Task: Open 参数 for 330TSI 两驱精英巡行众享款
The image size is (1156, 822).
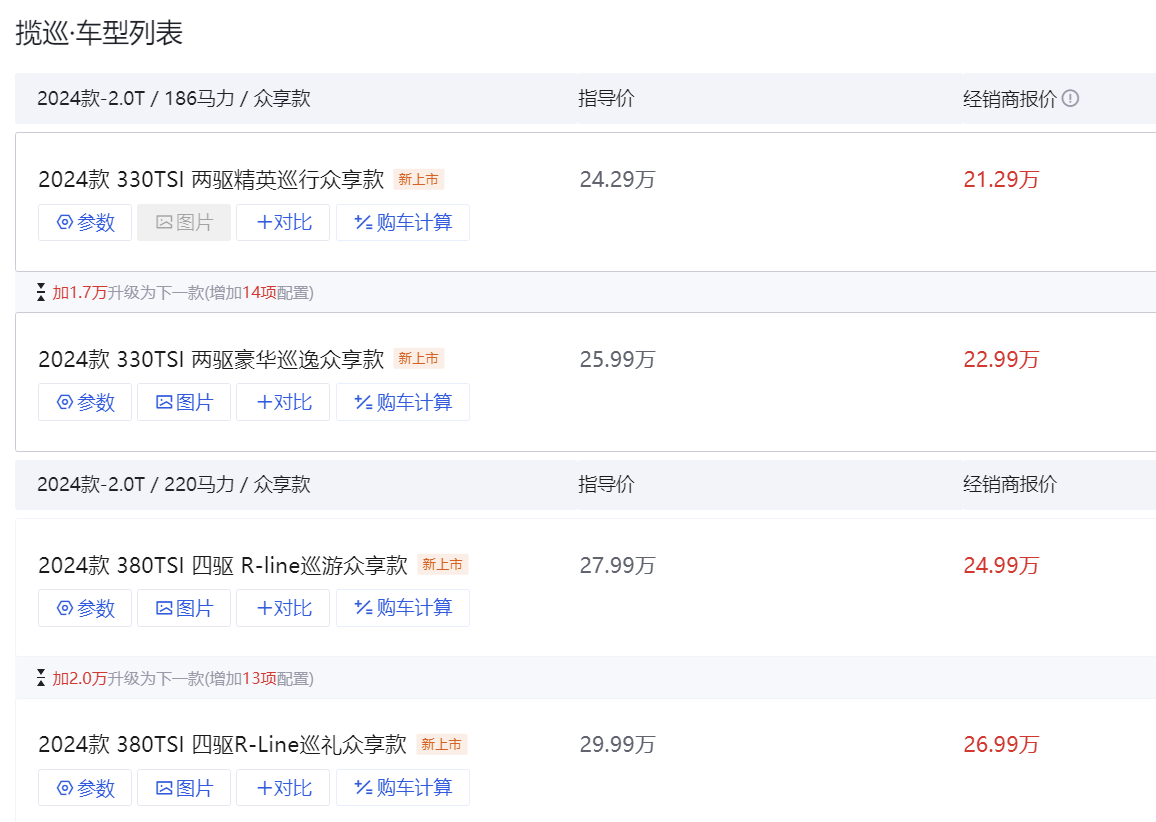Action: [x=85, y=223]
